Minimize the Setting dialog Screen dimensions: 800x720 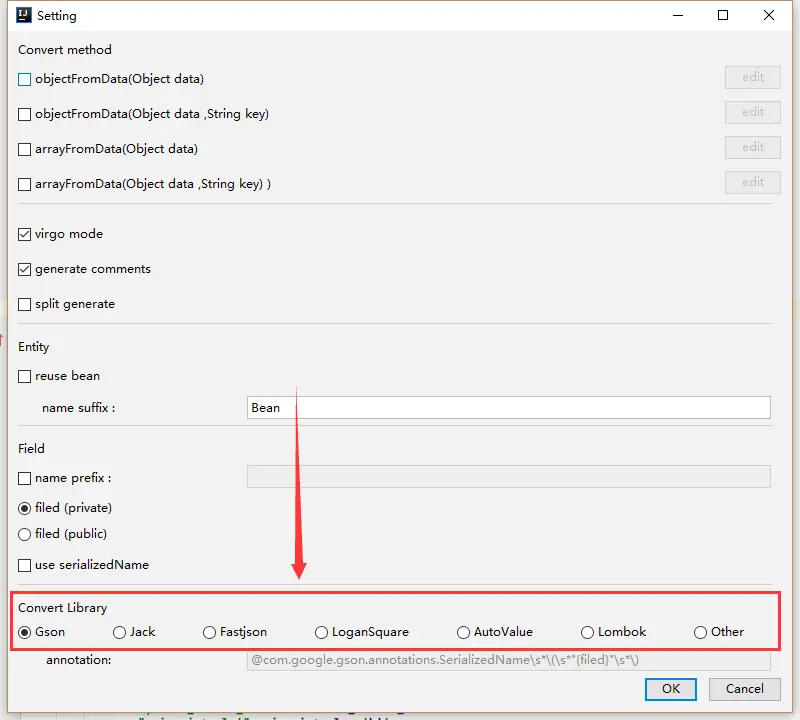click(x=678, y=15)
